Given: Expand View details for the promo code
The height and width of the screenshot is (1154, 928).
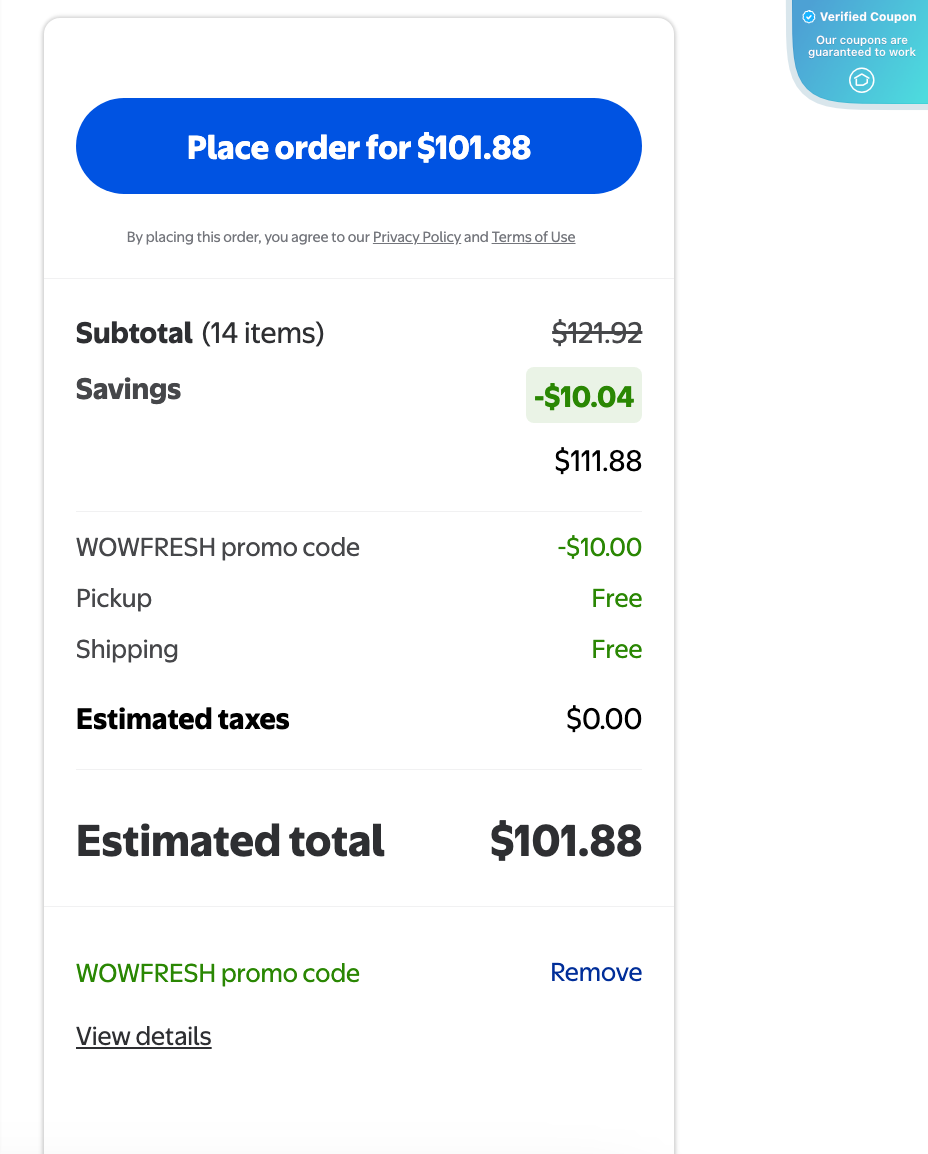Looking at the screenshot, I should [143, 1036].
